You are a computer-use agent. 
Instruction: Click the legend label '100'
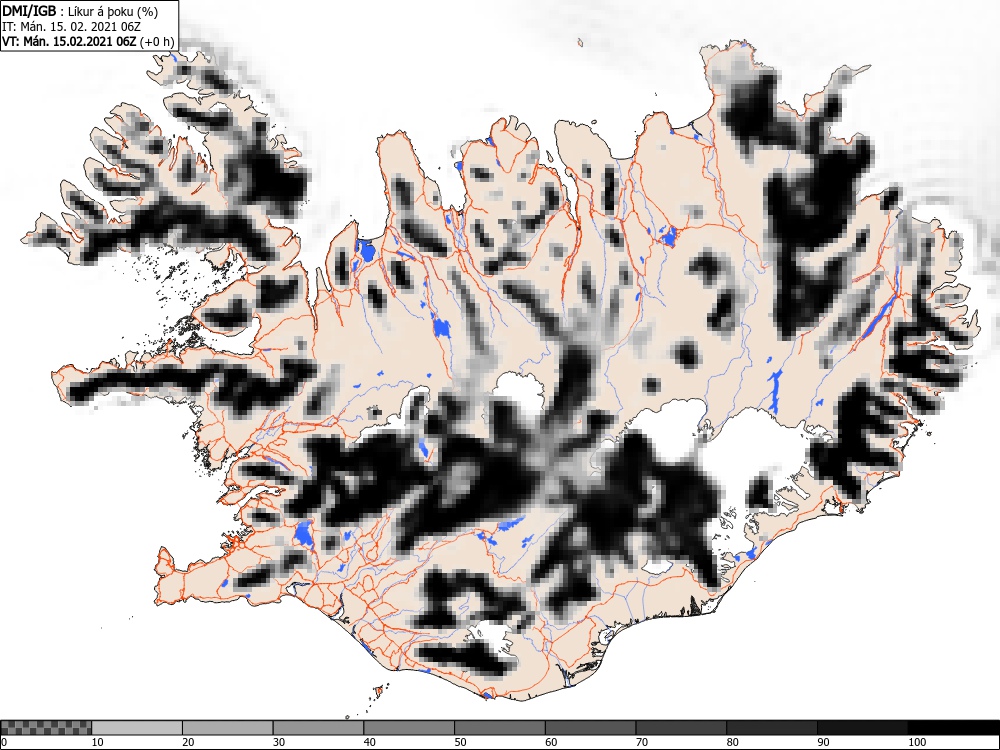point(916,742)
